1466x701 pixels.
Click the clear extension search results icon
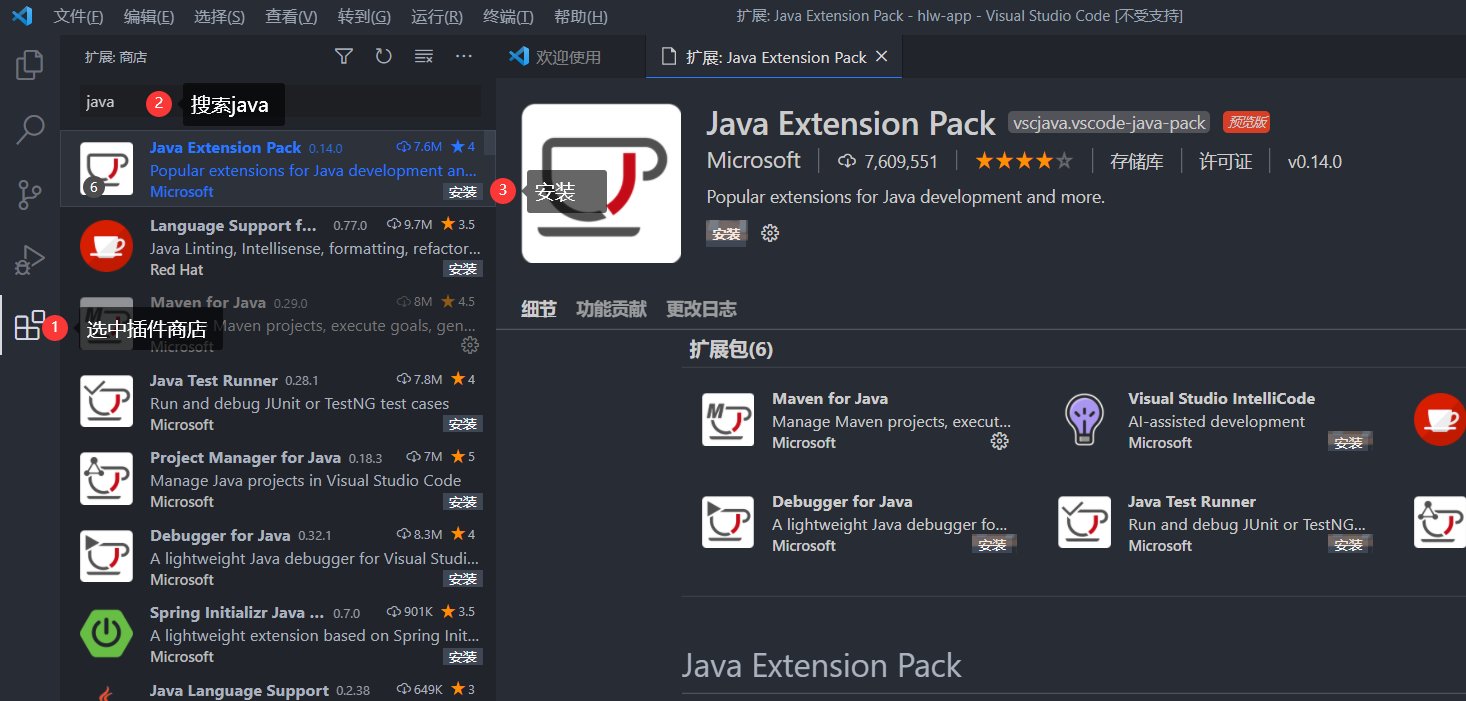(423, 56)
